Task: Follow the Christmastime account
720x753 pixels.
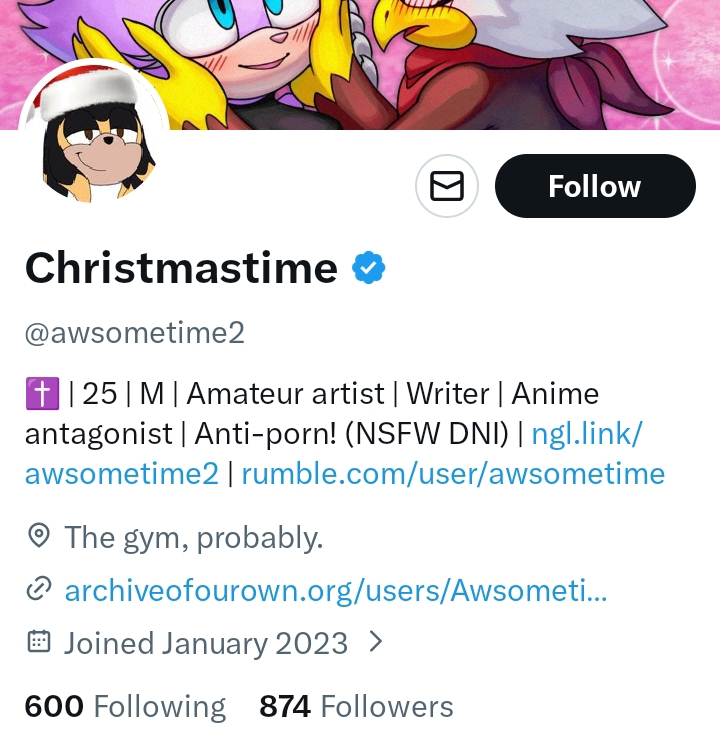Action: tap(594, 186)
